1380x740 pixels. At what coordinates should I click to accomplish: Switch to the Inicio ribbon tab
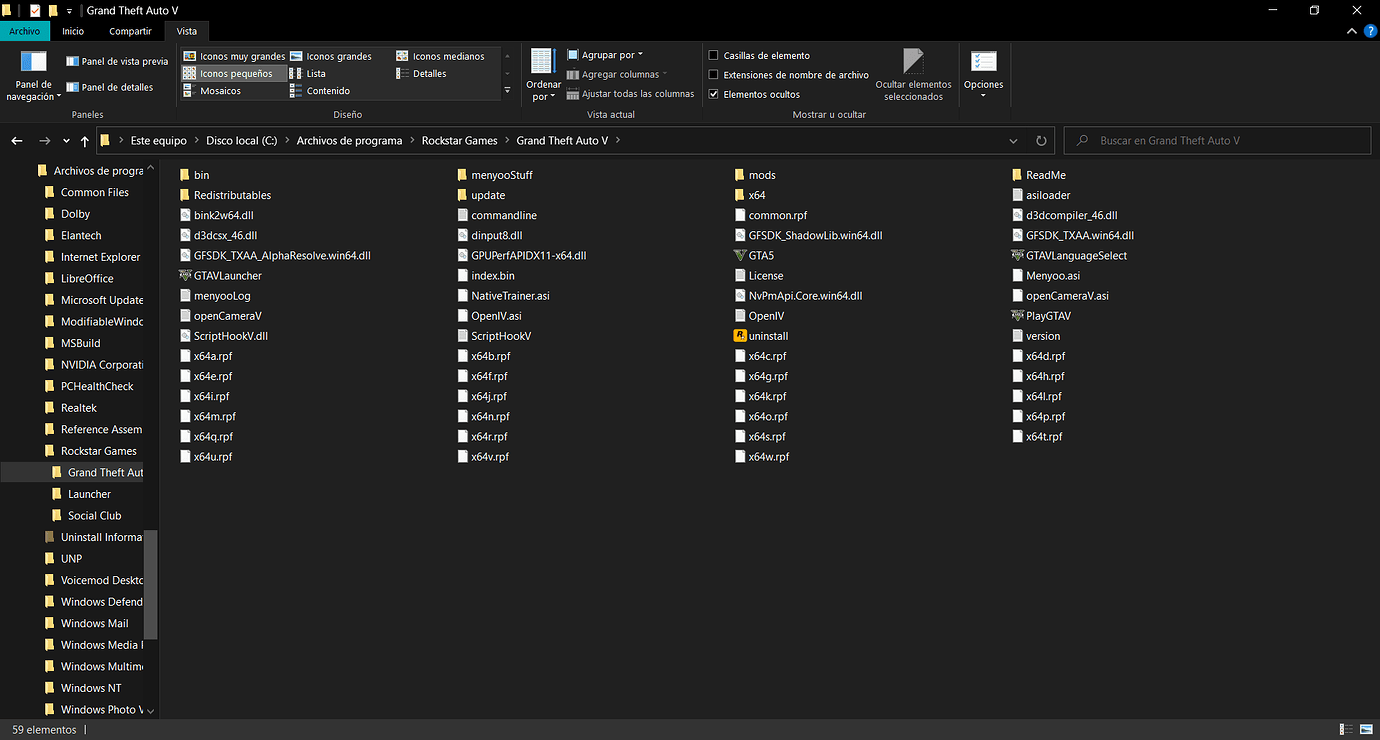[73, 31]
